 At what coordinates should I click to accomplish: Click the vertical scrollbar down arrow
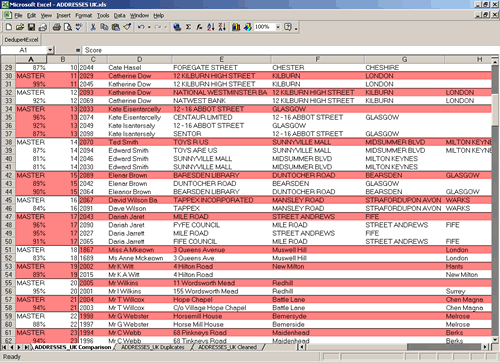point(495,340)
